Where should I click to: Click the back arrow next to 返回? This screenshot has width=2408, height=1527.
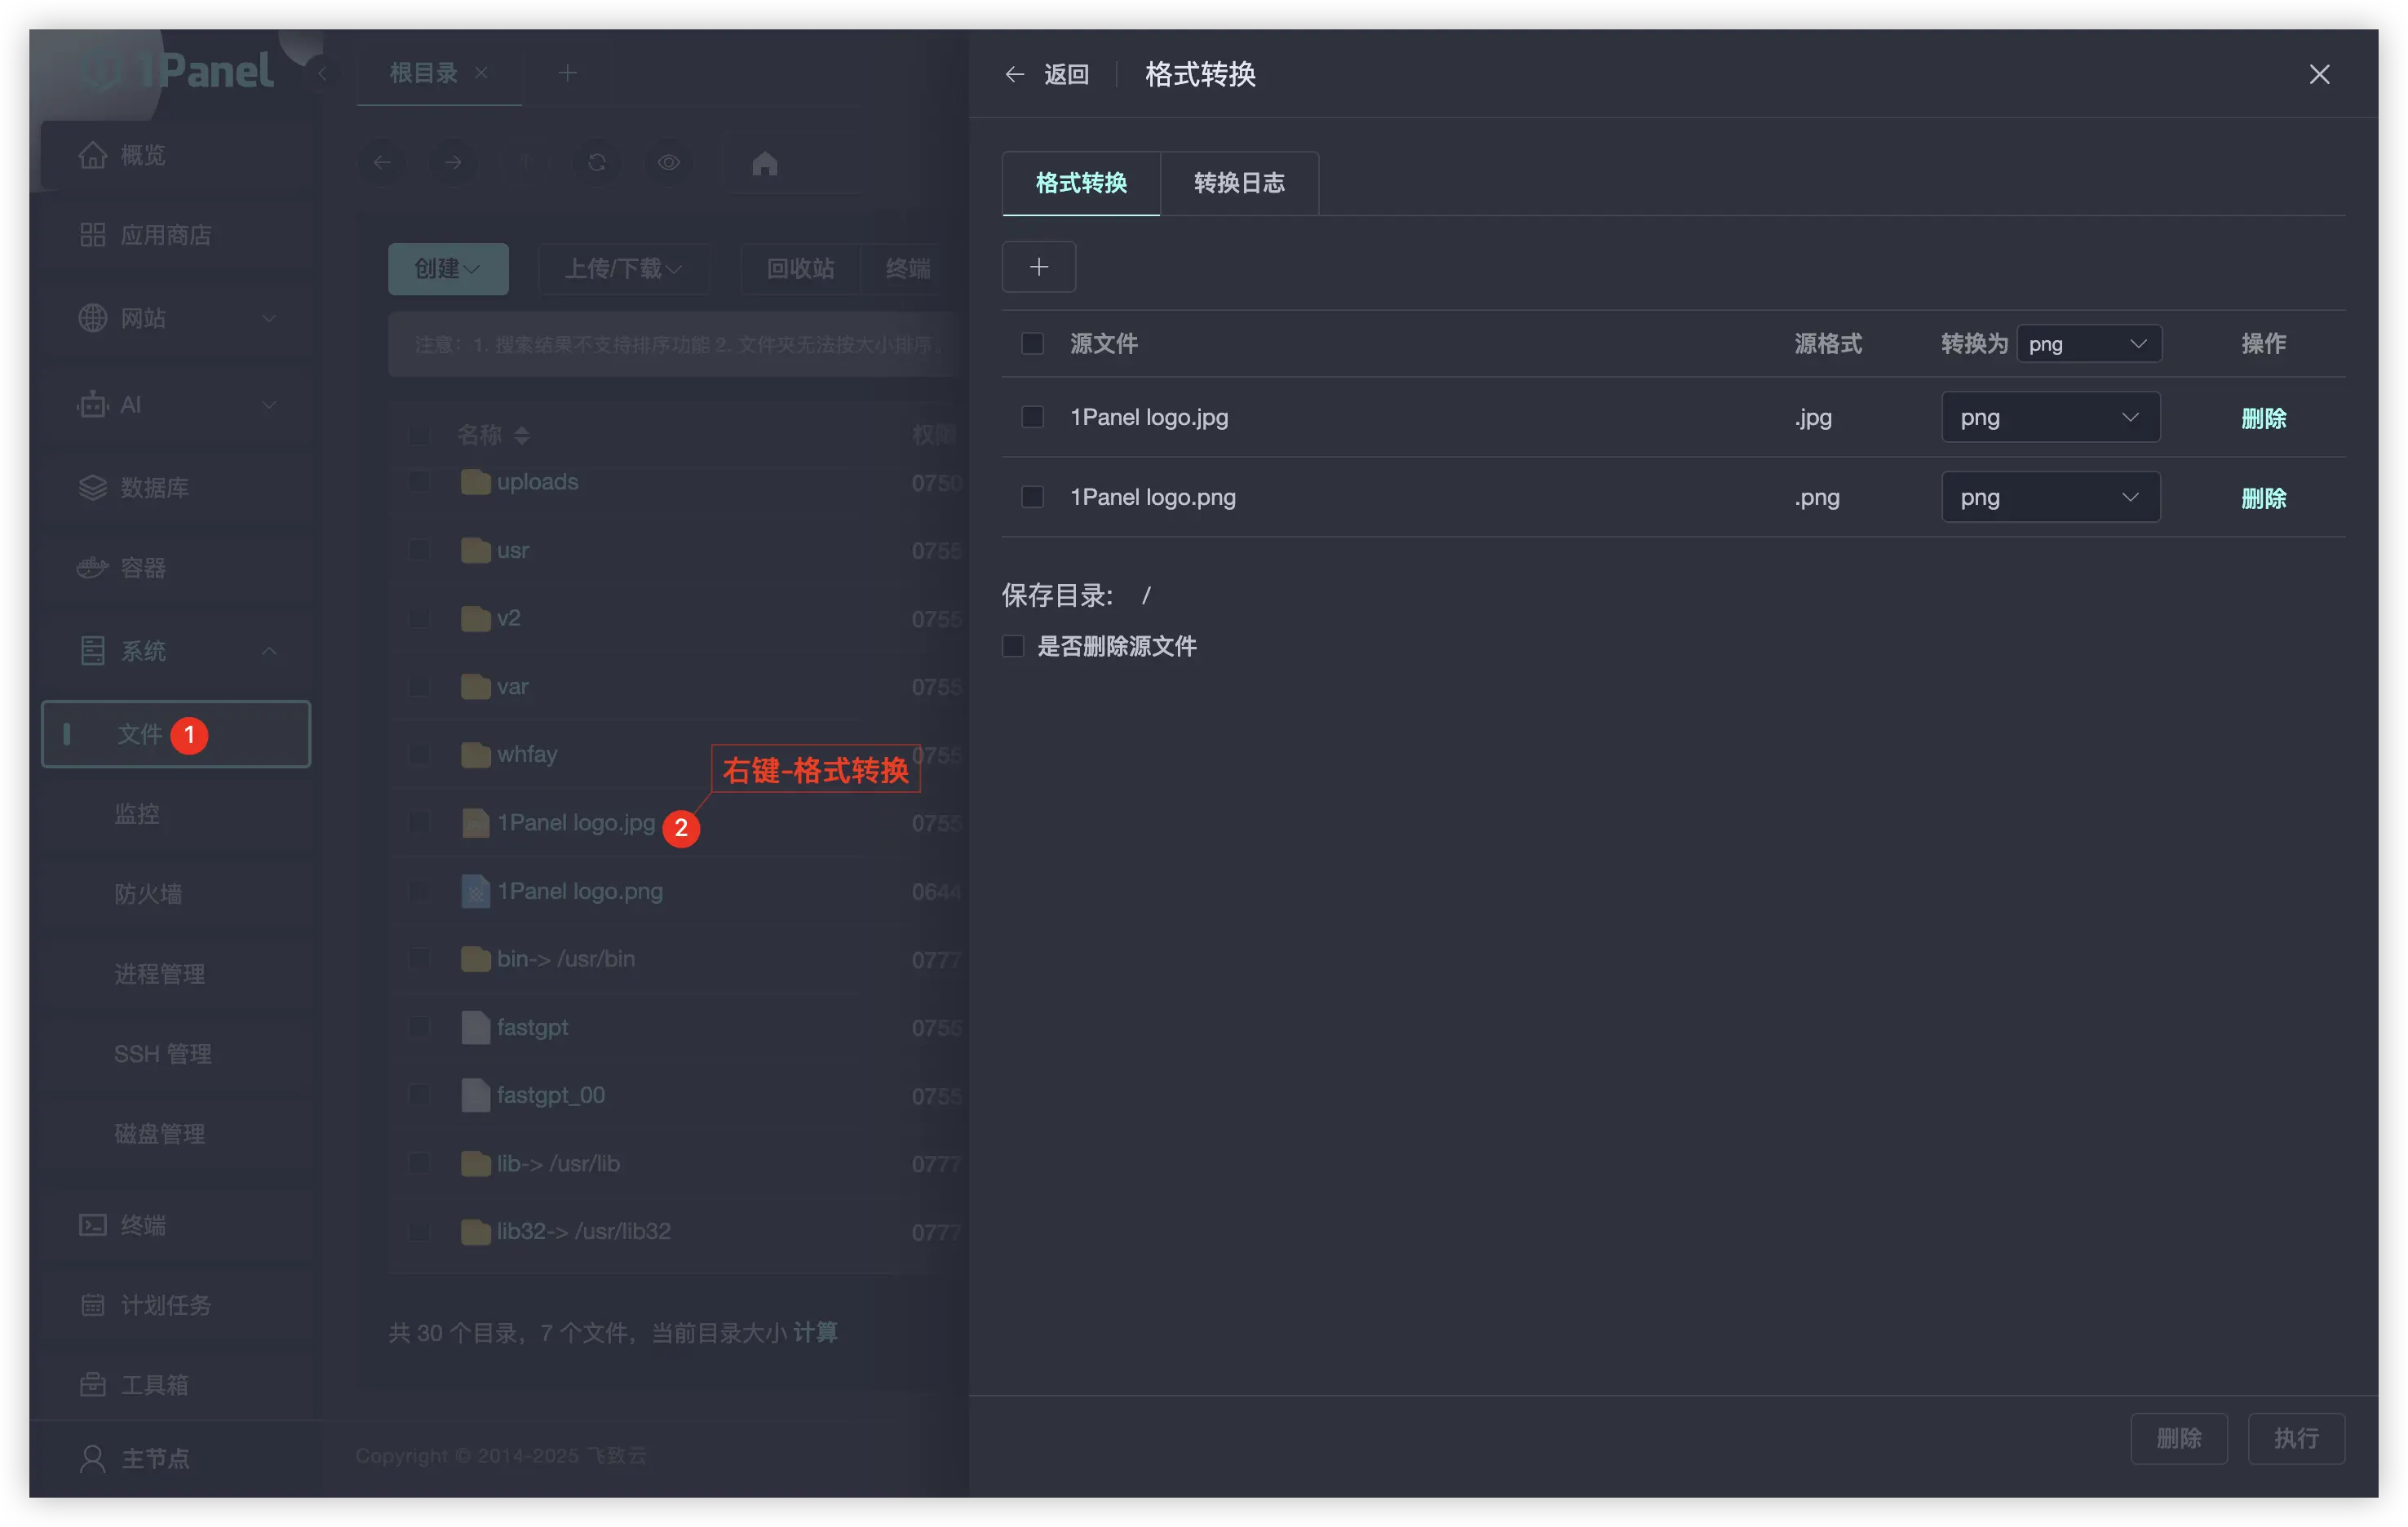point(1014,74)
